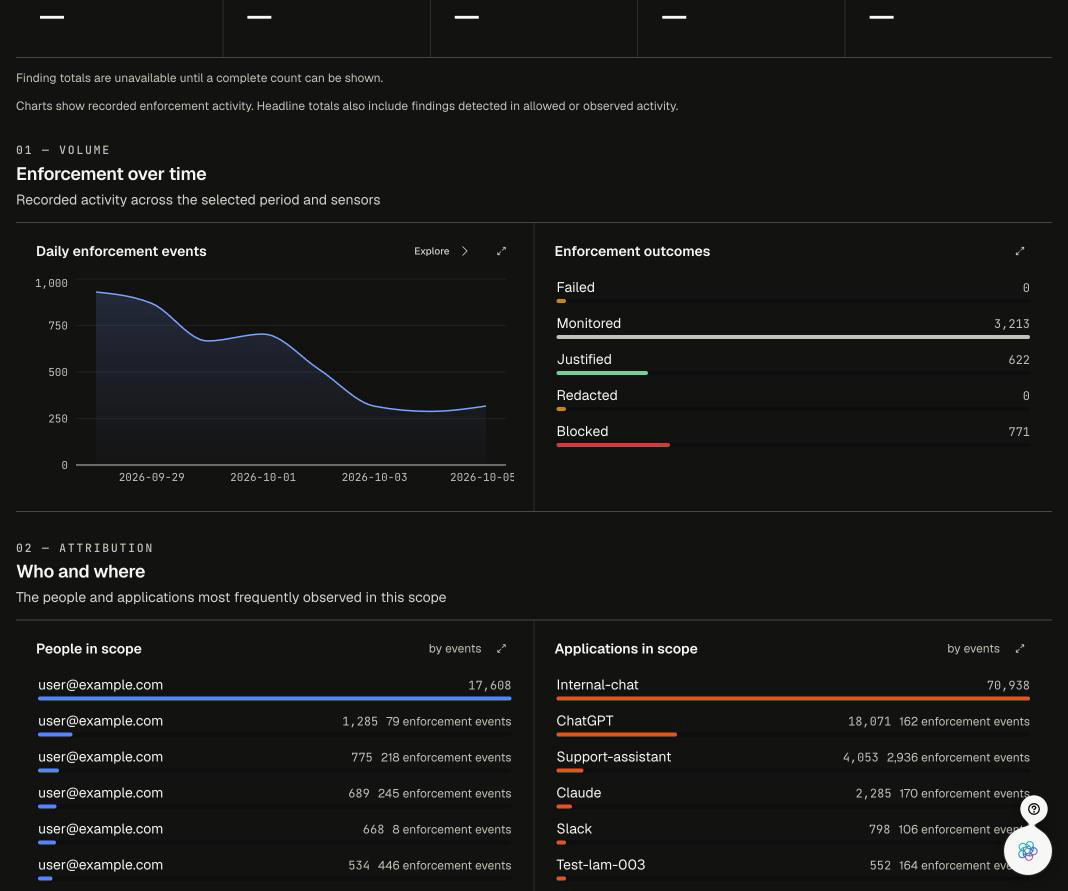Click the Blocked red progress bar
This screenshot has height=891, width=1068.
pyautogui.click(x=613, y=445)
